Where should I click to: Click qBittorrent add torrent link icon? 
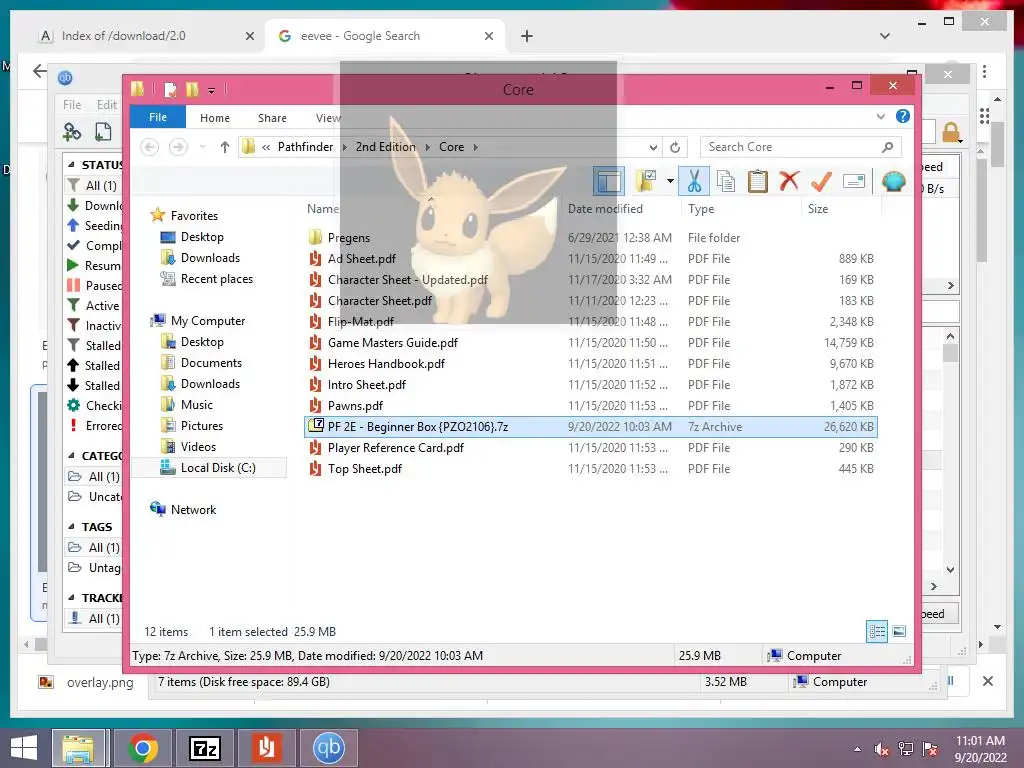coord(72,131)
